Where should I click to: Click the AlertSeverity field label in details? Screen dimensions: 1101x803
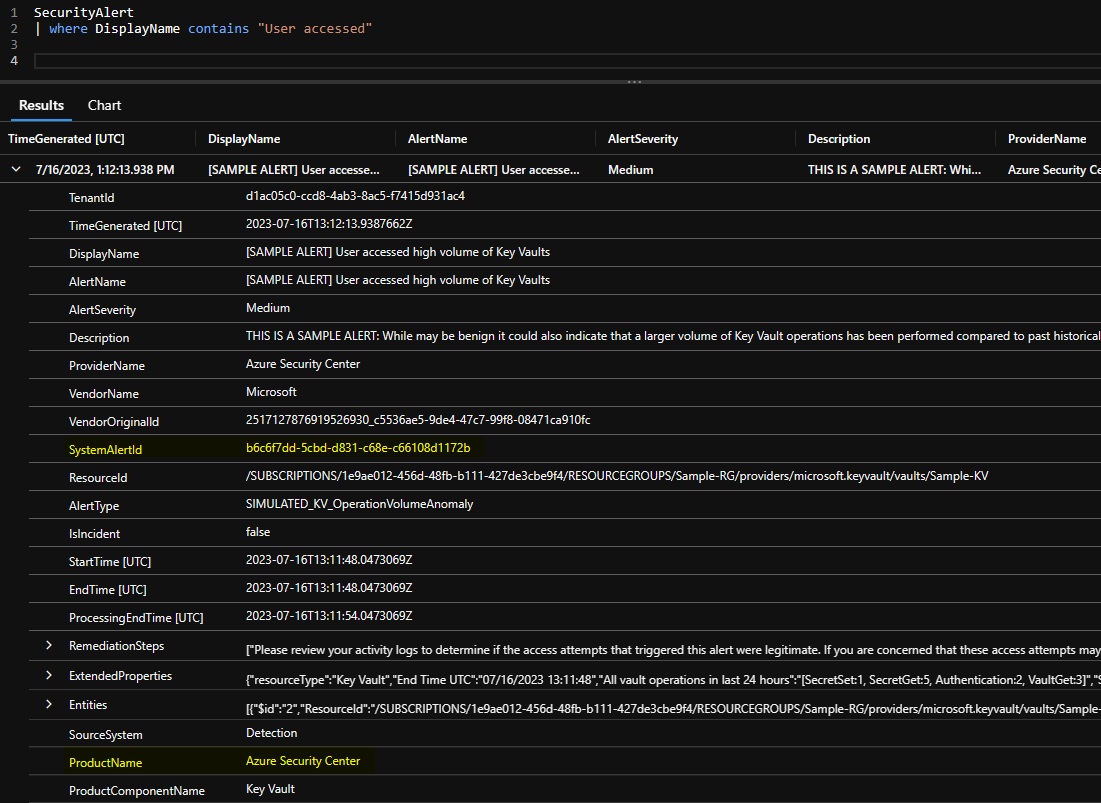[x=103, y=310]
